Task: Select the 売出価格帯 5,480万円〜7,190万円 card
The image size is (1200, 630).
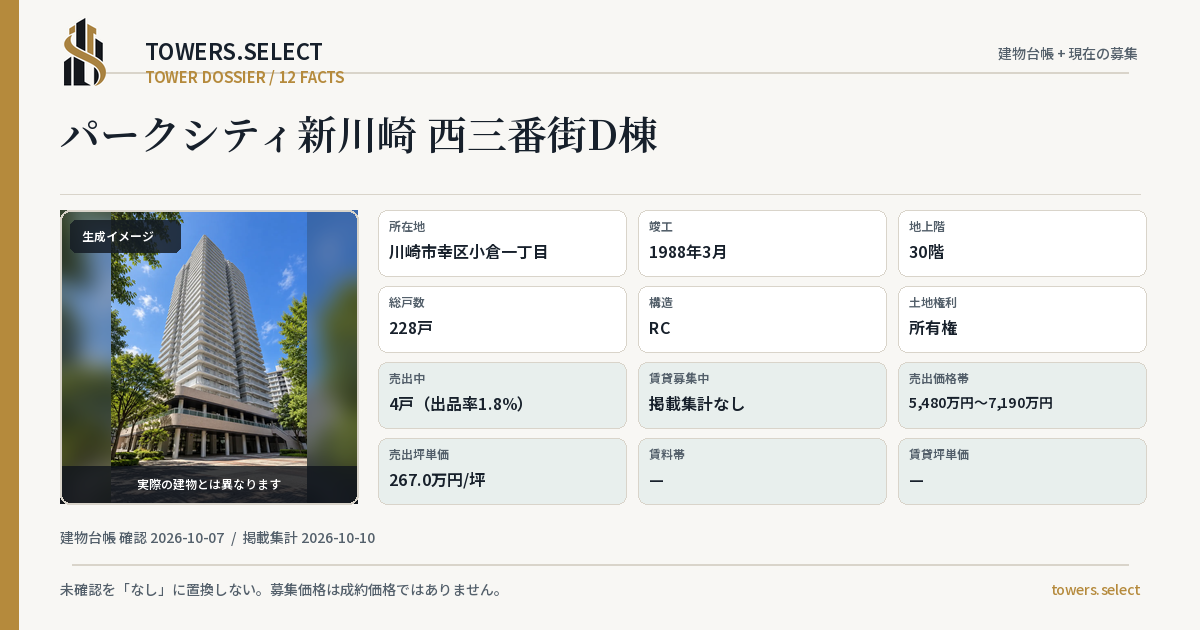Action: [1022, 395]
